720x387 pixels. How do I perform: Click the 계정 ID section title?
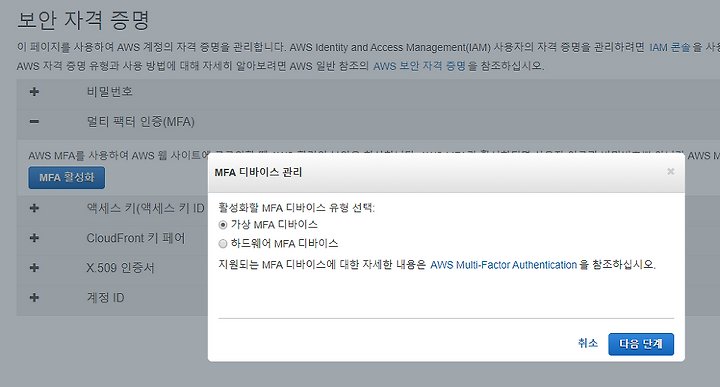click(x=106, y=297)
